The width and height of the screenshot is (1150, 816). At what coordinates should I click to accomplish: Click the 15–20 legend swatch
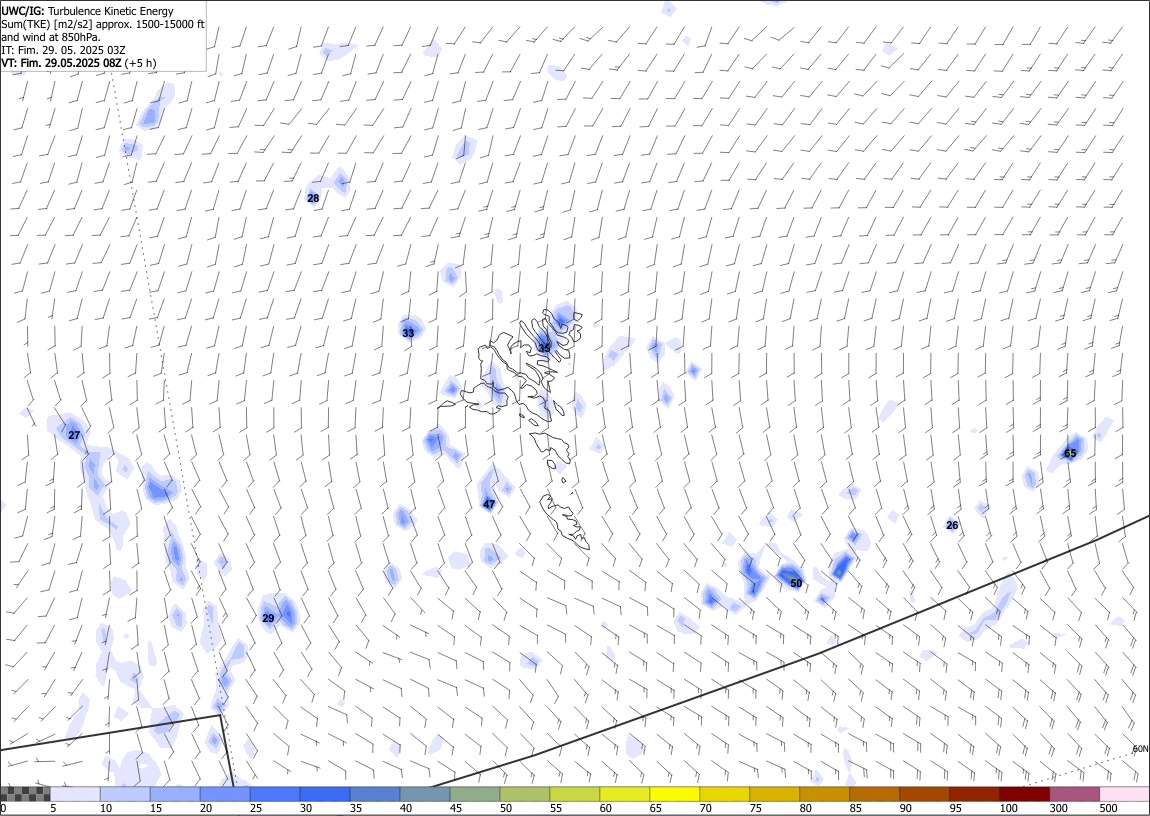(175, 794)
